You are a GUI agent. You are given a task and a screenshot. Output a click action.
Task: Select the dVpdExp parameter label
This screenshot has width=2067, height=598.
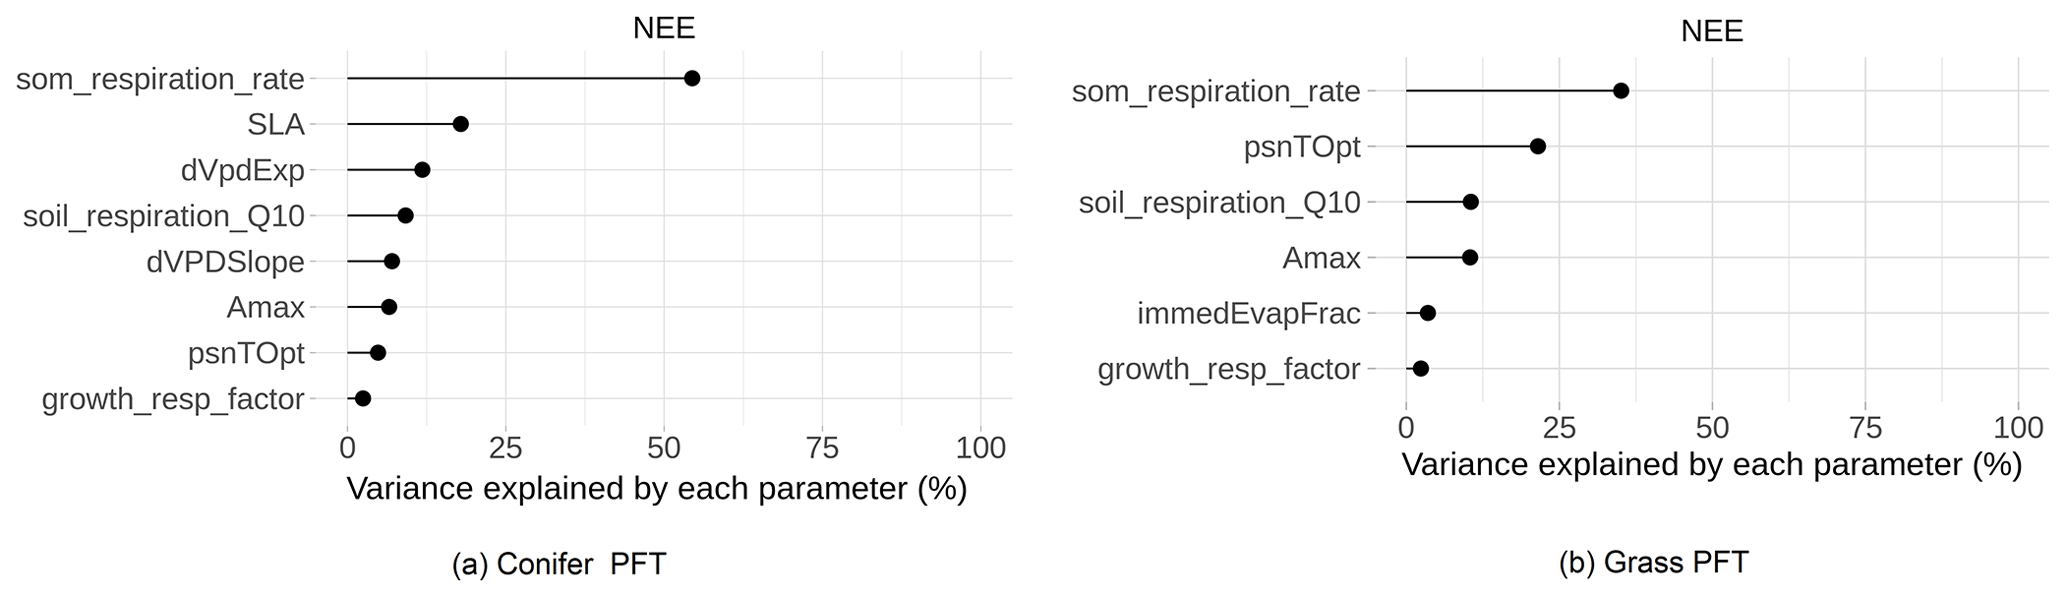[242, 171]
